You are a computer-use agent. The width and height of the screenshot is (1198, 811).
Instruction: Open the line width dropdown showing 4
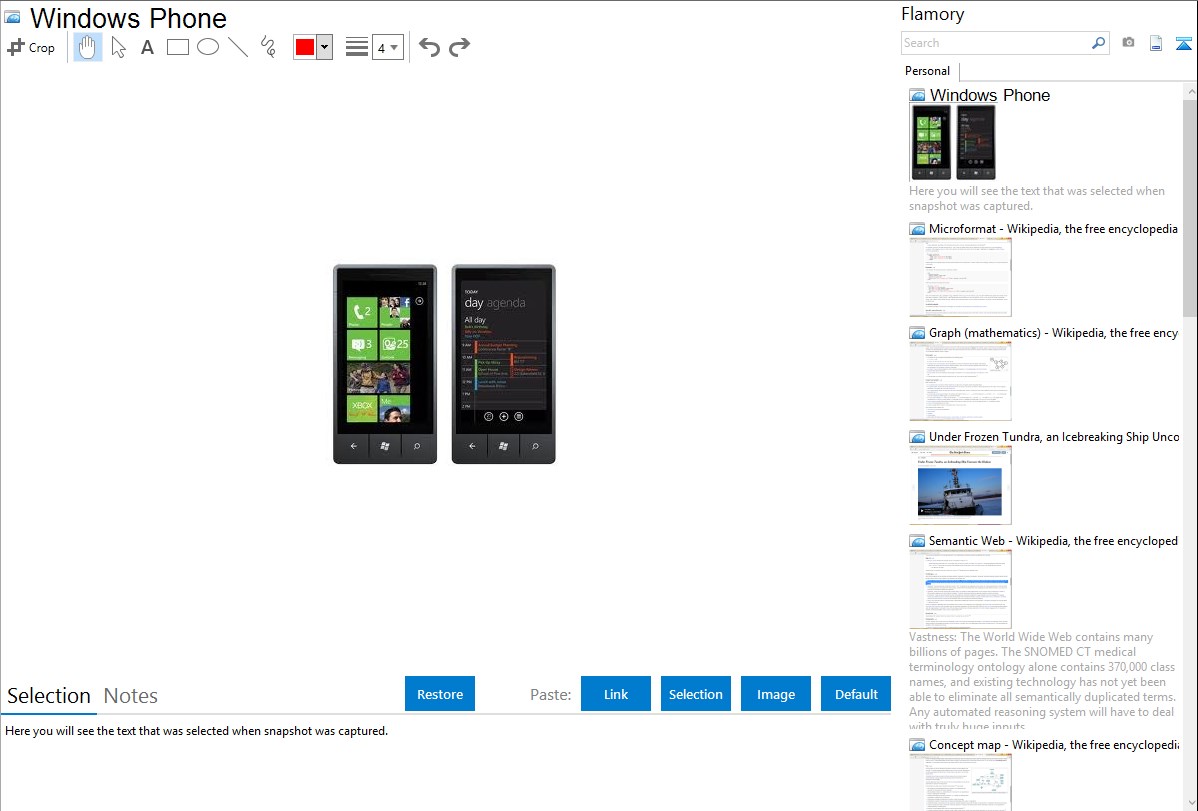click(387, 47)
